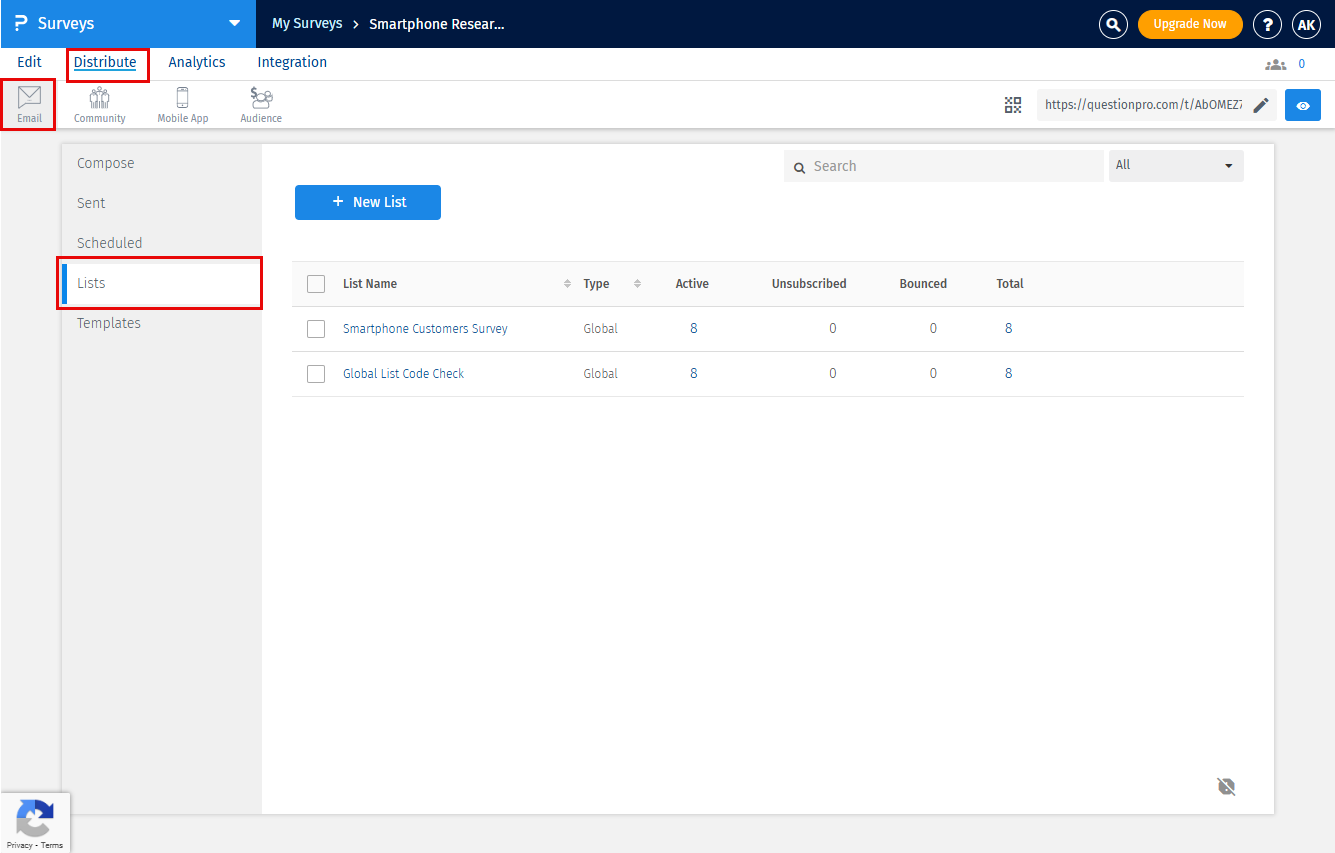Image resolution: width=1335 pixels, height=853 pixels.
Task: Click the QR code icon
Action: [1013, 105]
